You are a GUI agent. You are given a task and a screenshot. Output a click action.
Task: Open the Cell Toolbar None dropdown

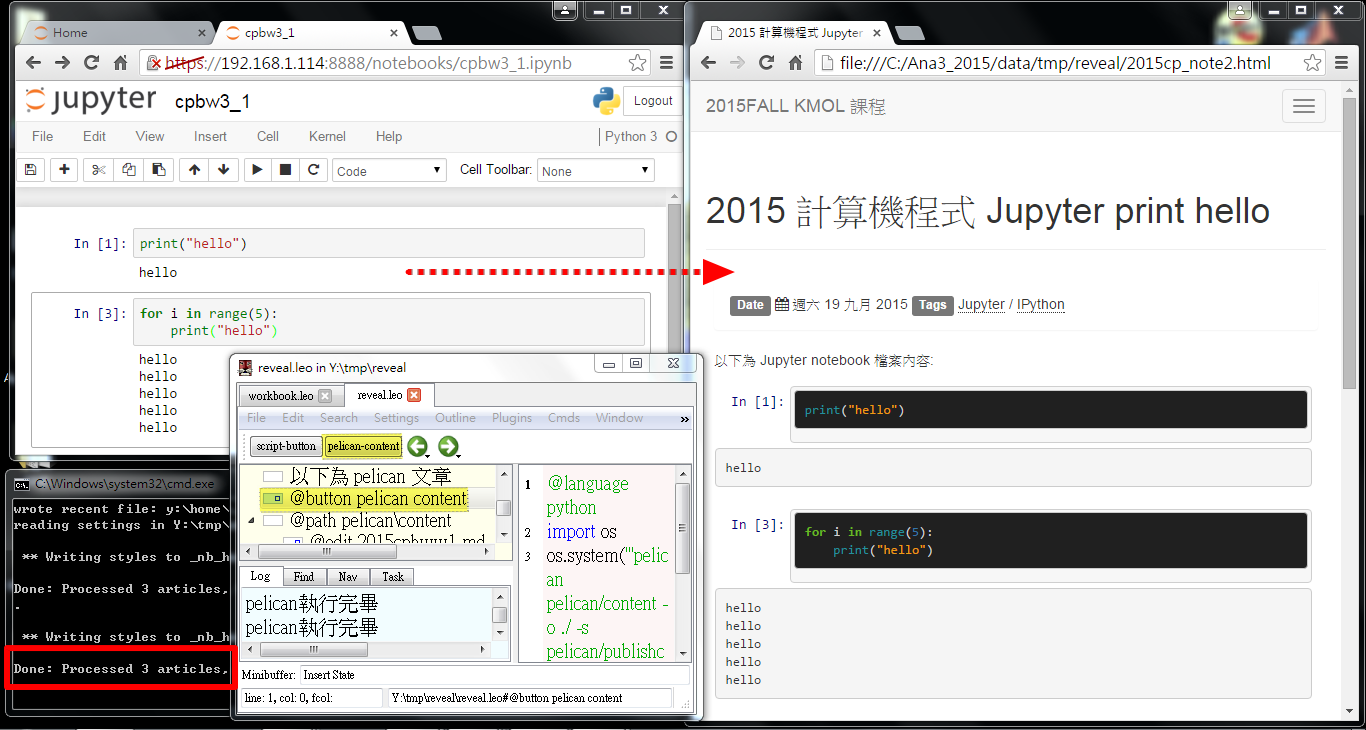(x=595, y=171)
